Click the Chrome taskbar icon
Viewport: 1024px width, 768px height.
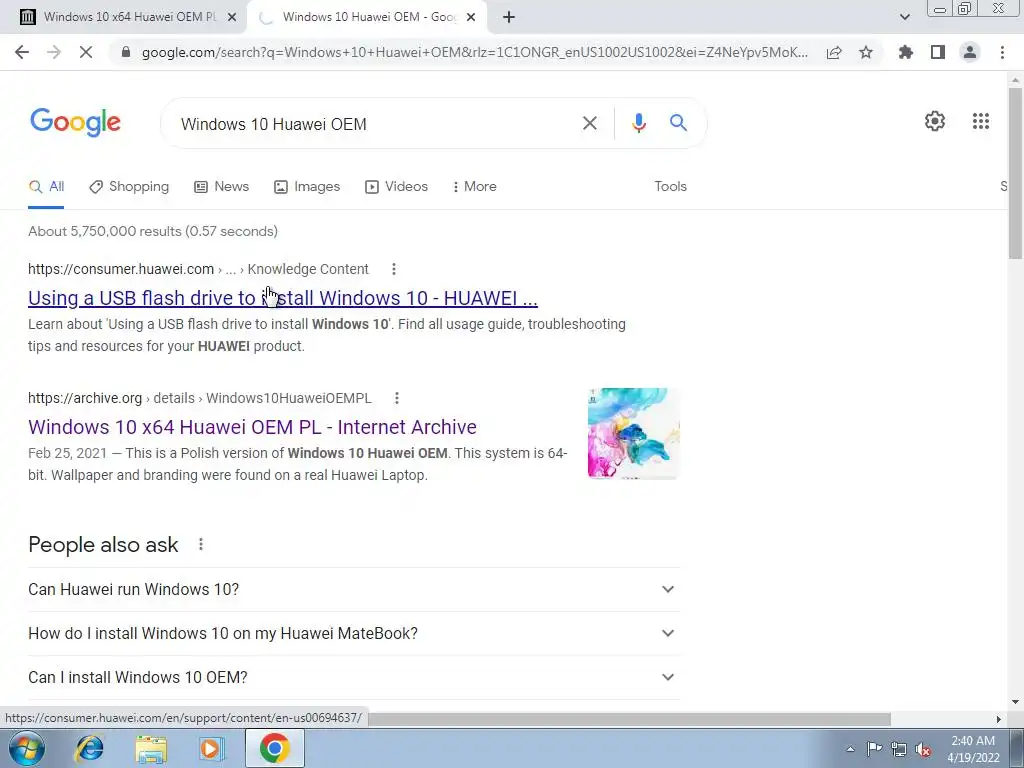coord(274,748)
